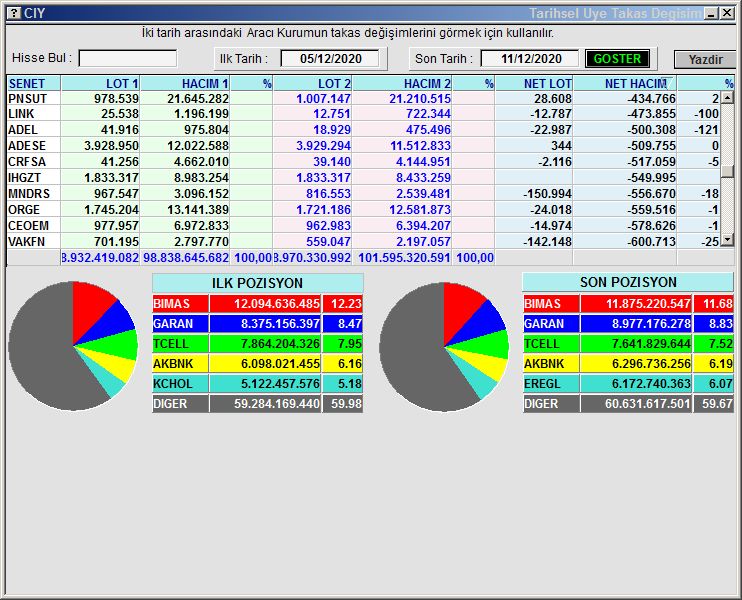Select the LINK row
The image size is (742, 600).
coord(364,114)
